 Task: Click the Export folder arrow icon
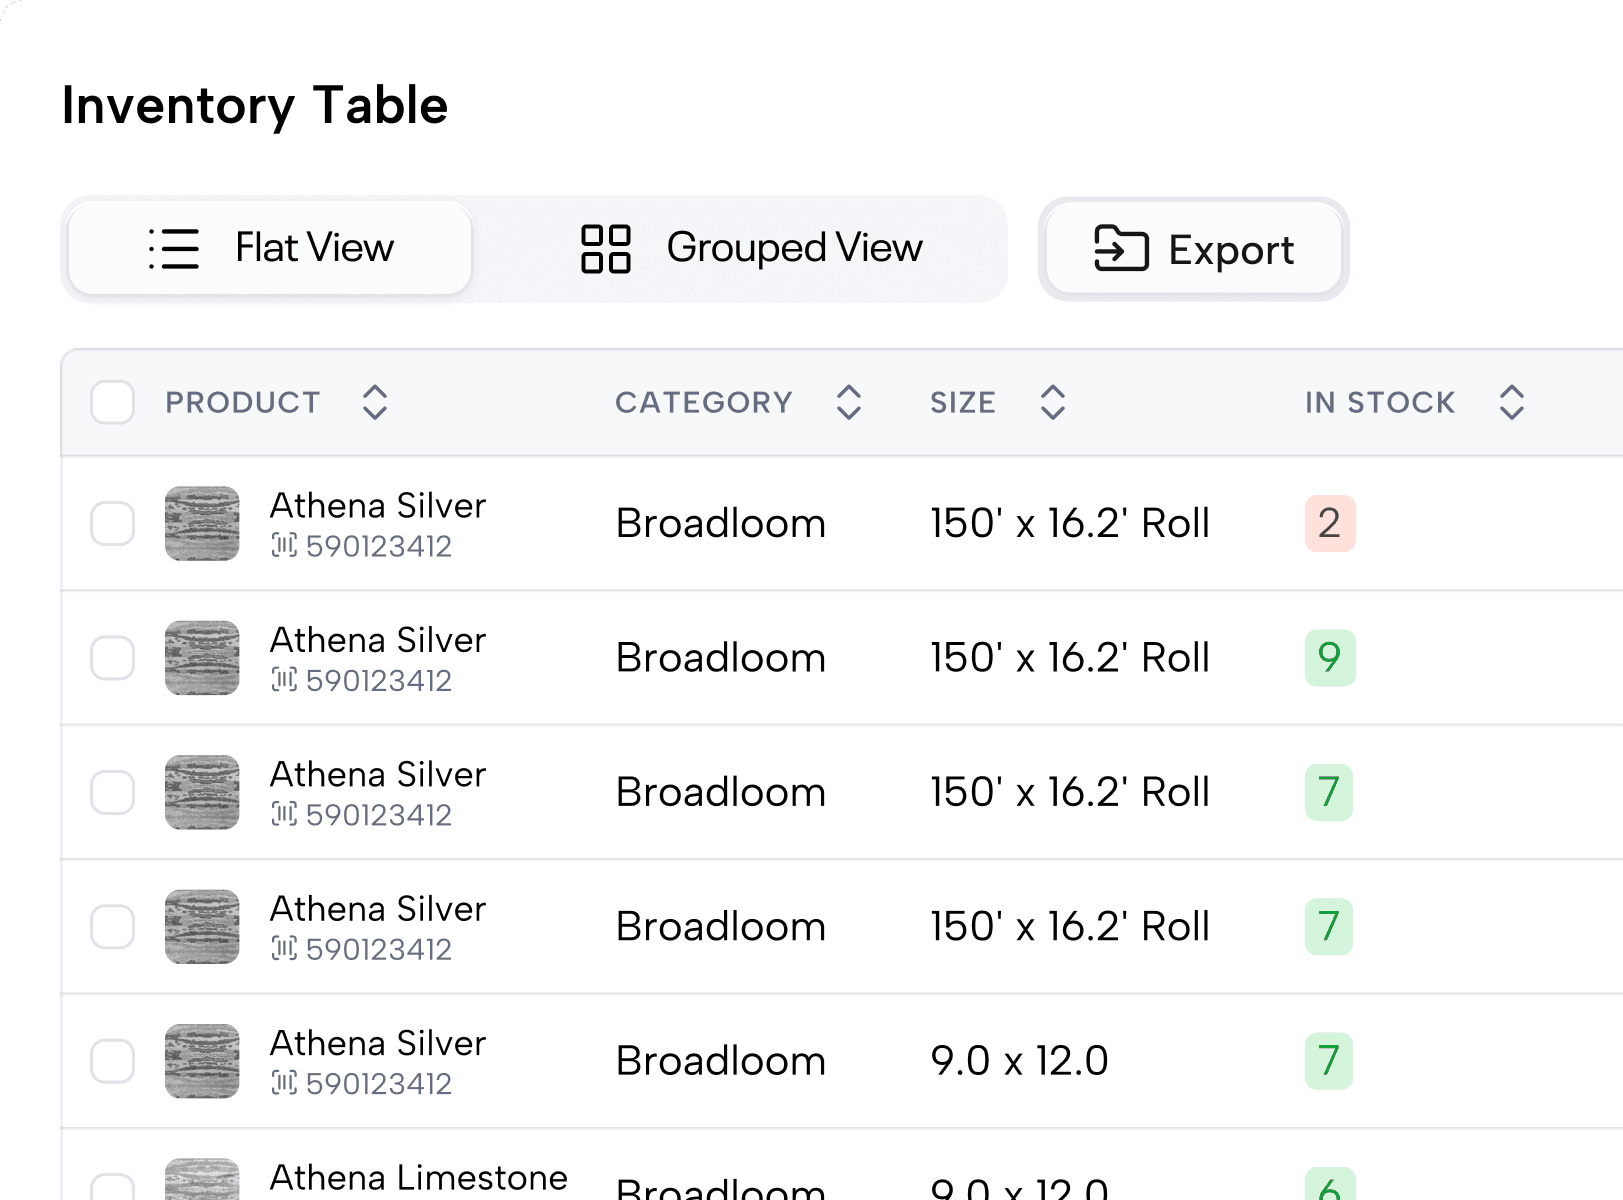click(x=1120, y=248)
